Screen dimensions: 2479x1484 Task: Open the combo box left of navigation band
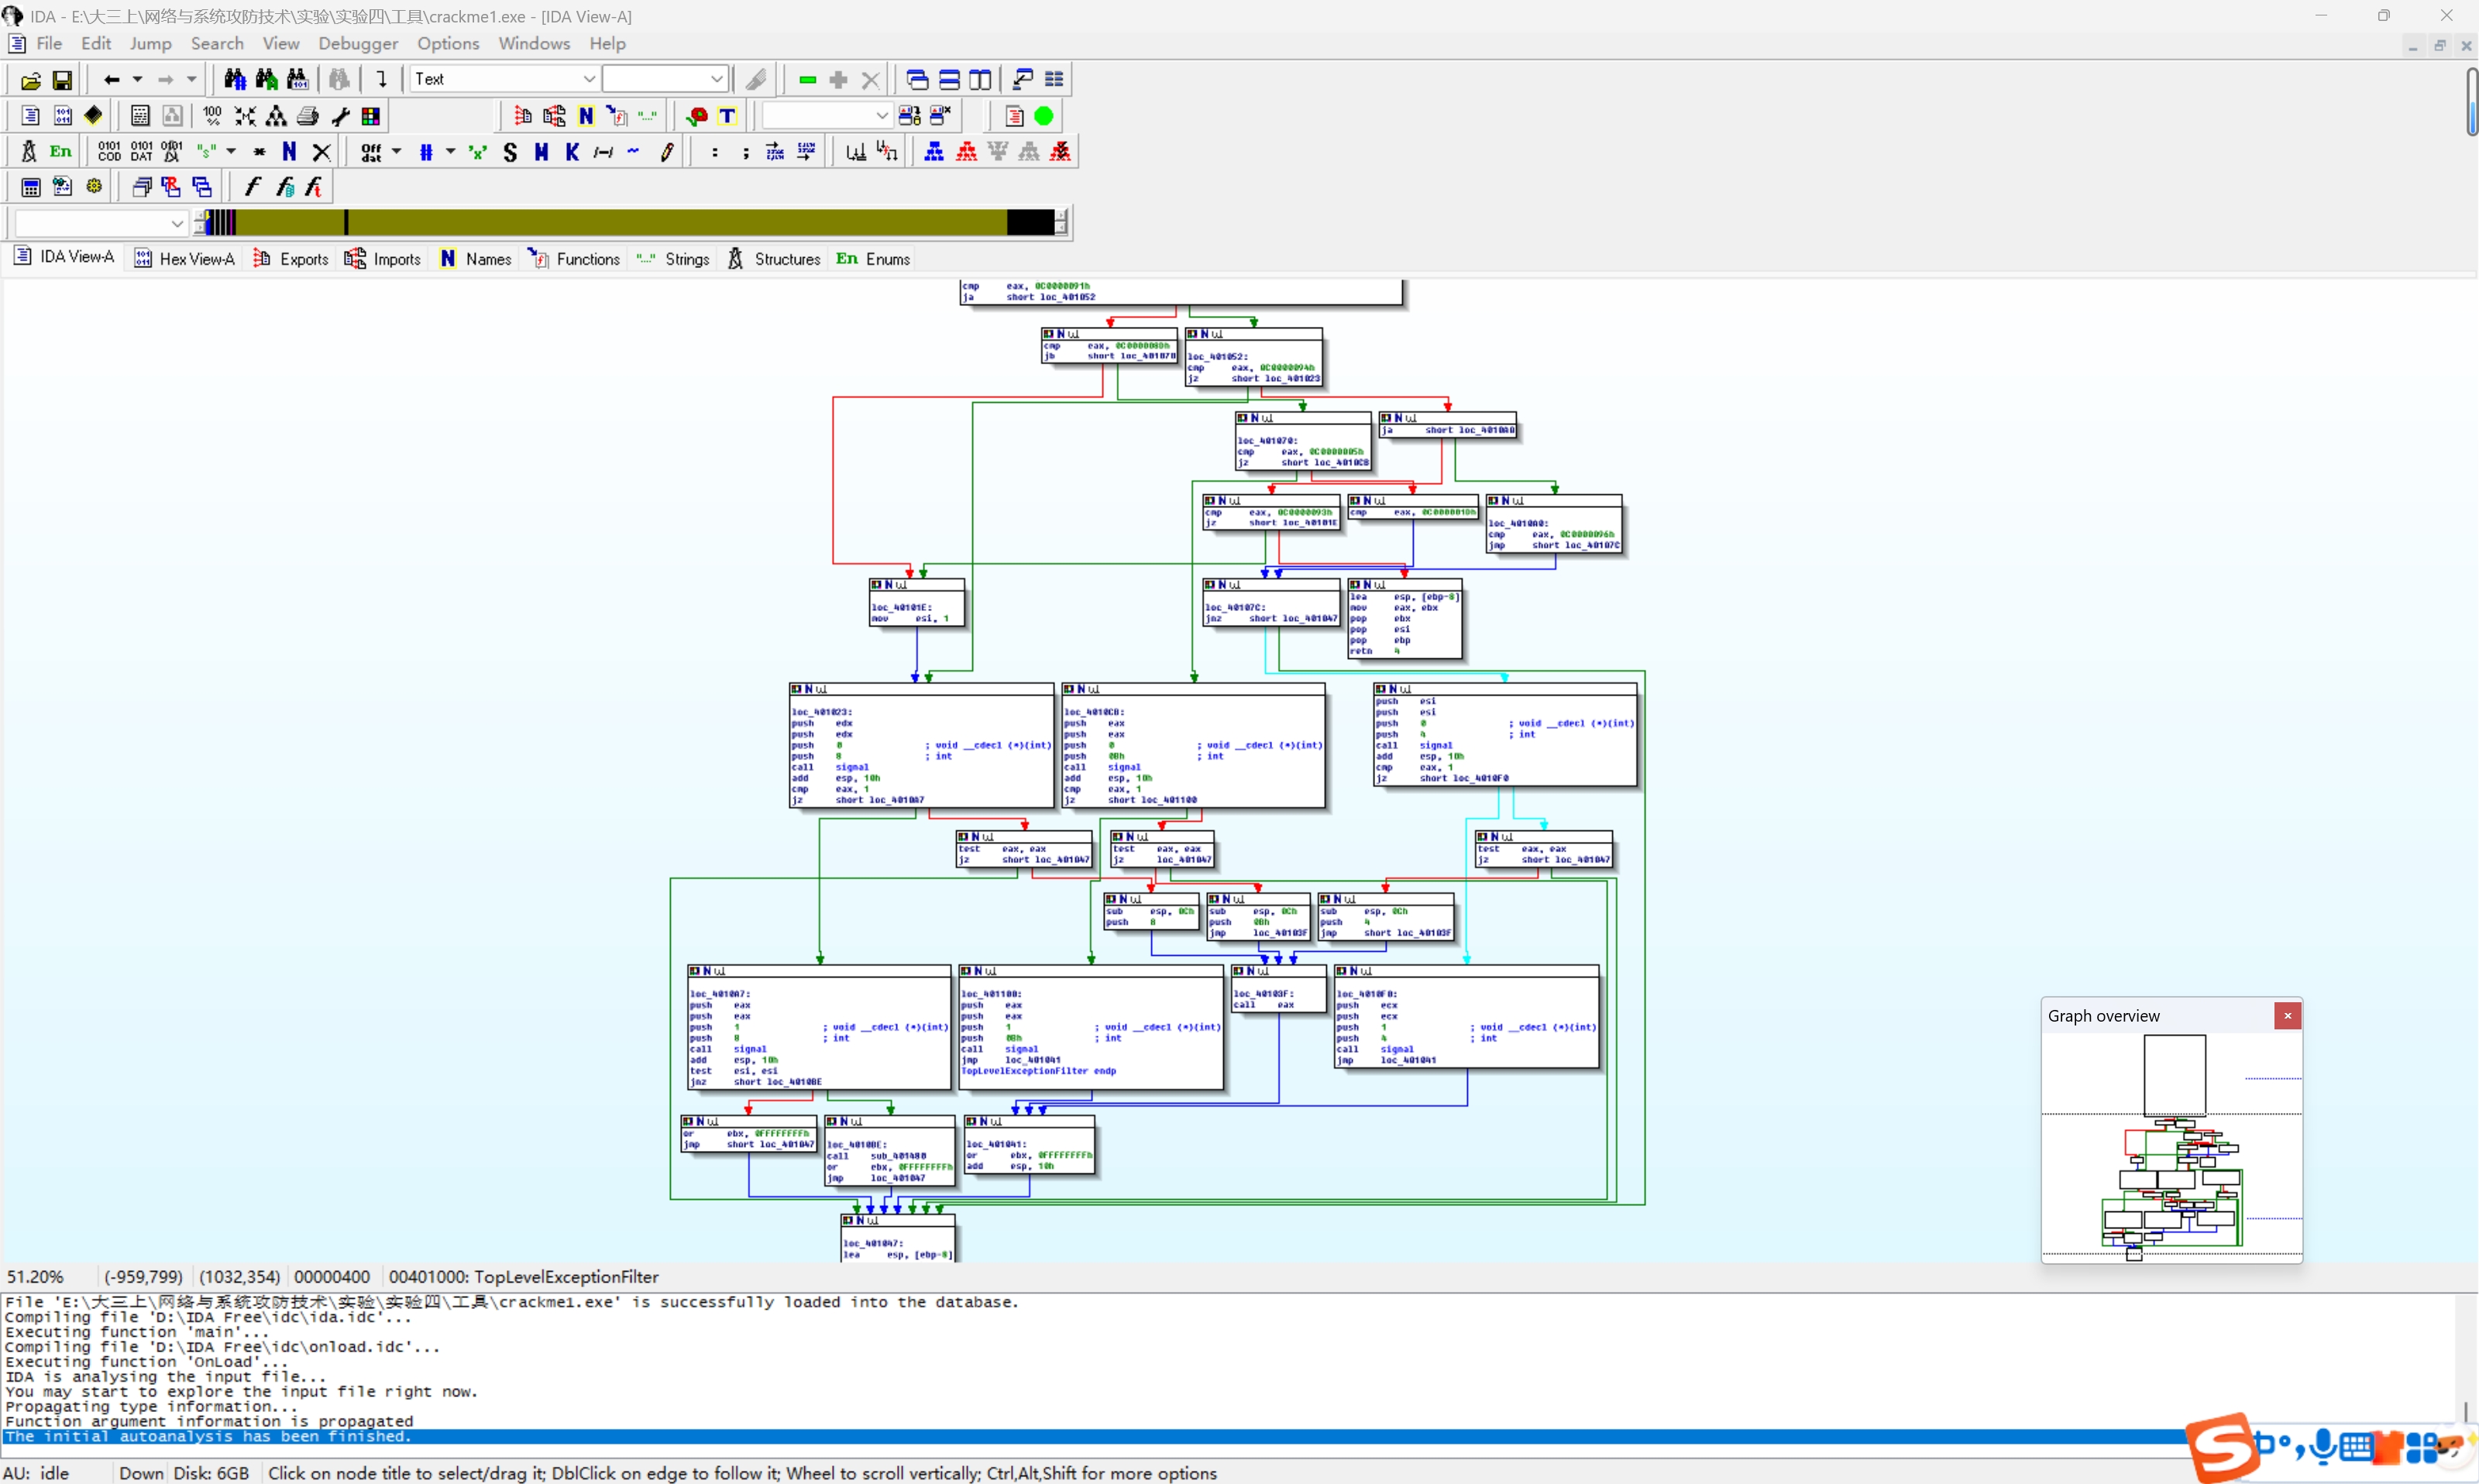(x=176, y=223)
